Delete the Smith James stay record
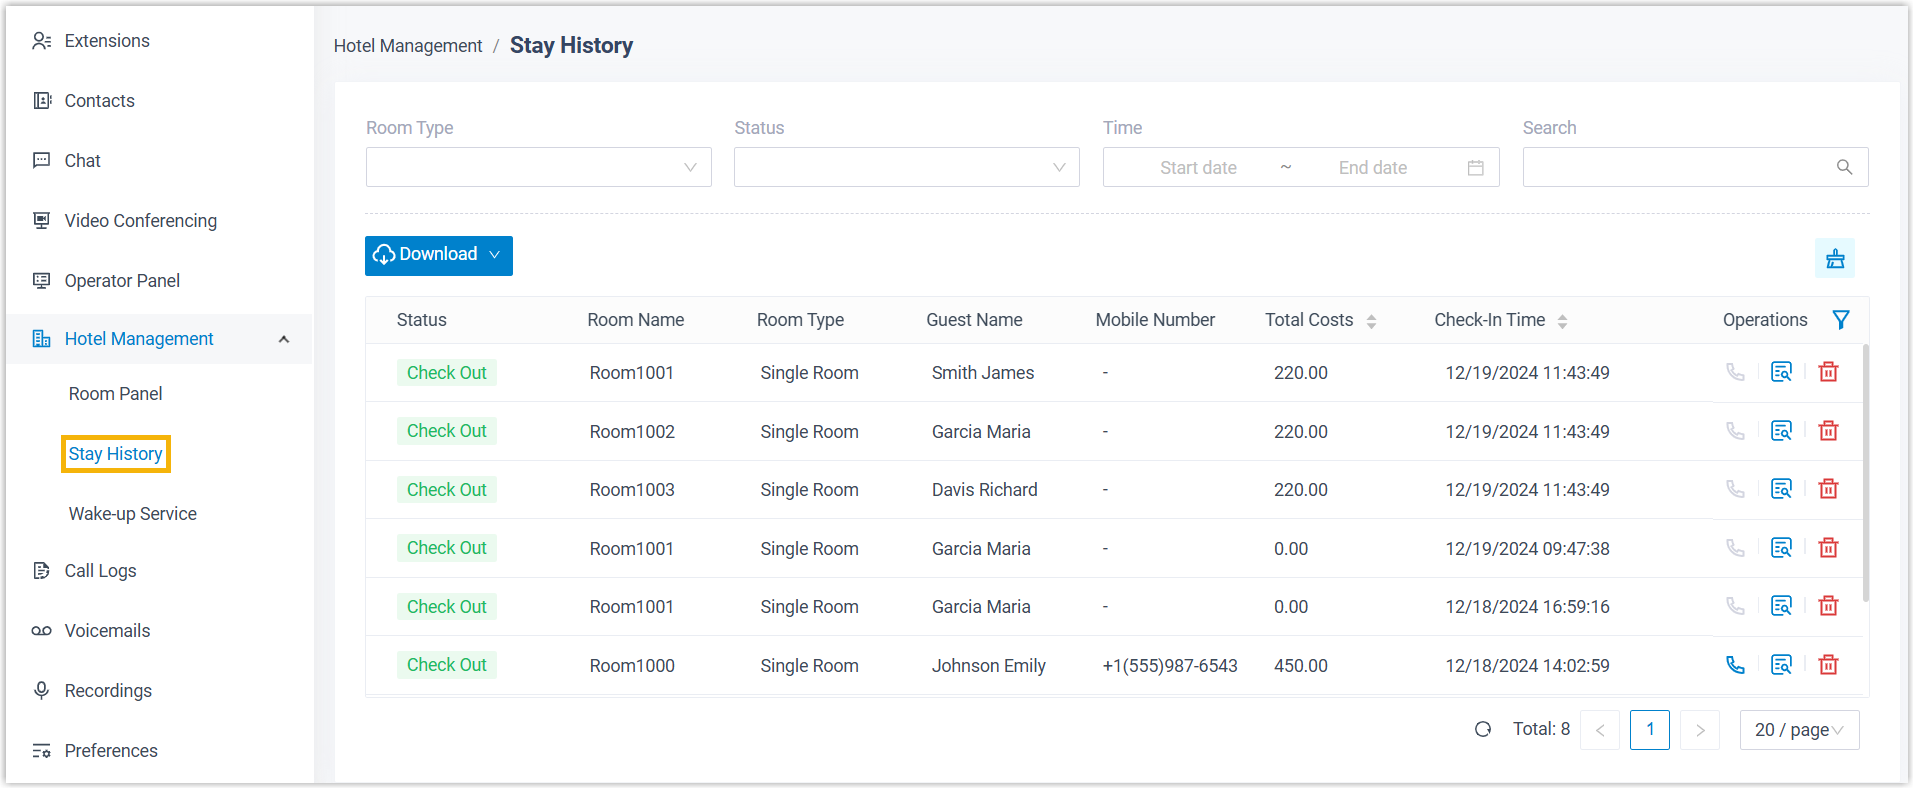 1828,372
